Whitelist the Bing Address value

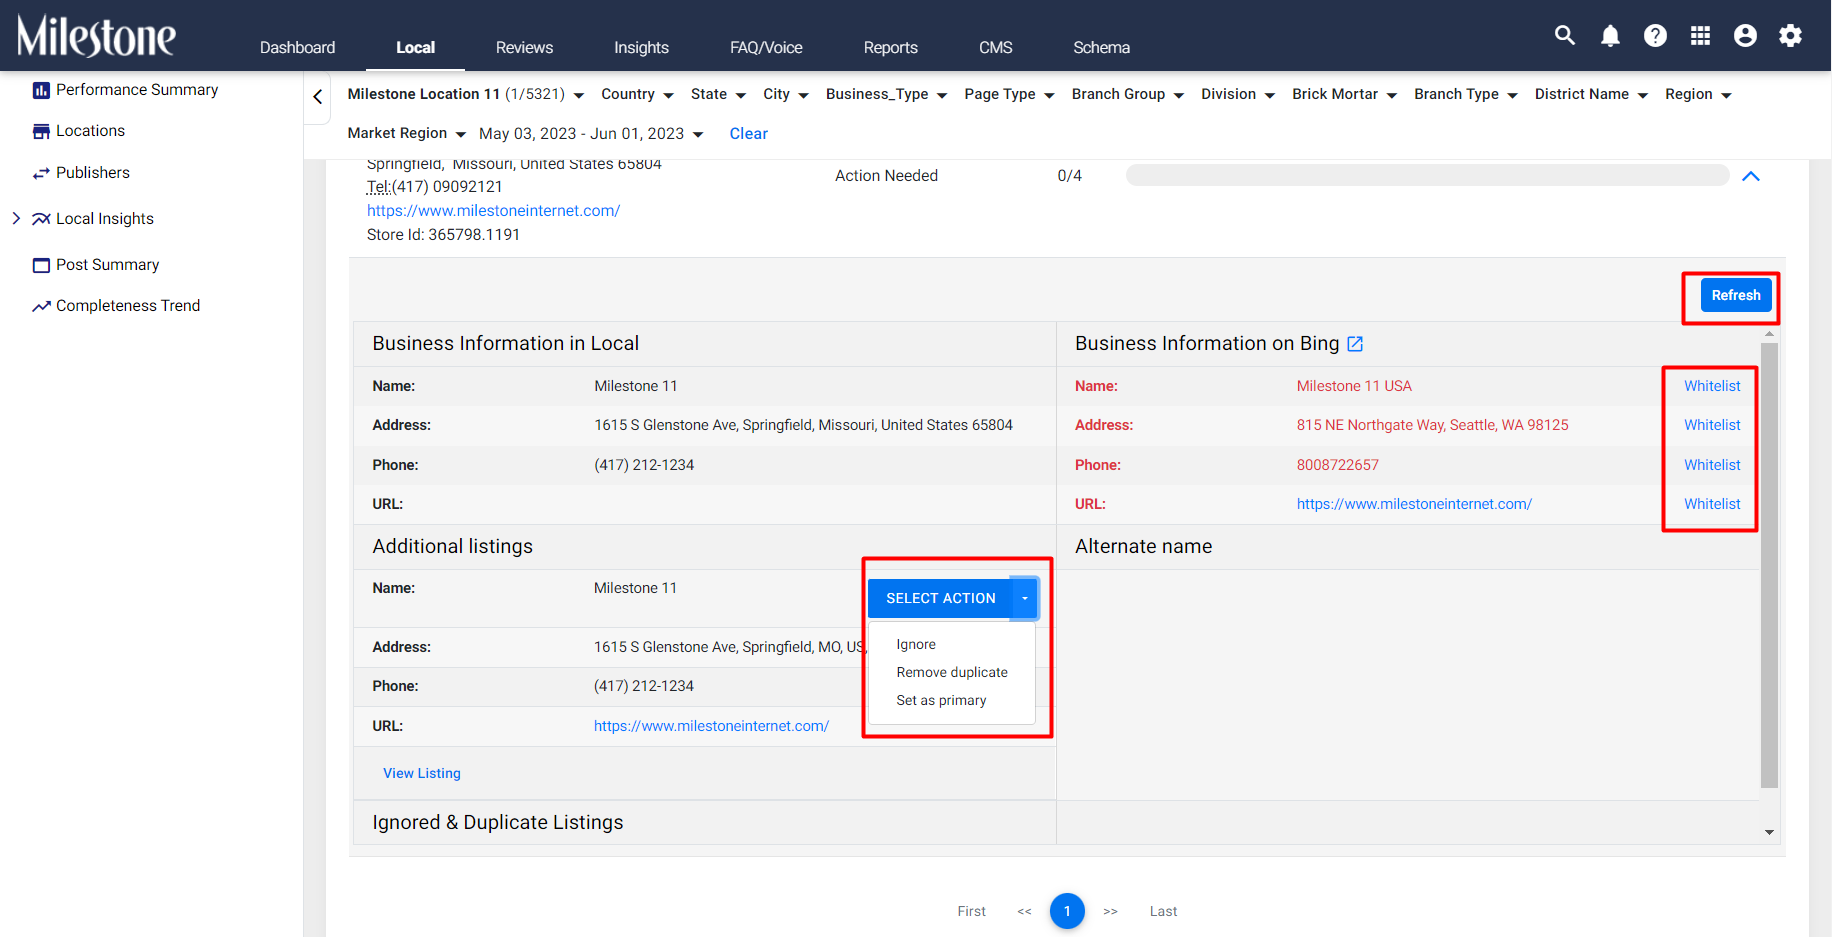(1712, 425)
